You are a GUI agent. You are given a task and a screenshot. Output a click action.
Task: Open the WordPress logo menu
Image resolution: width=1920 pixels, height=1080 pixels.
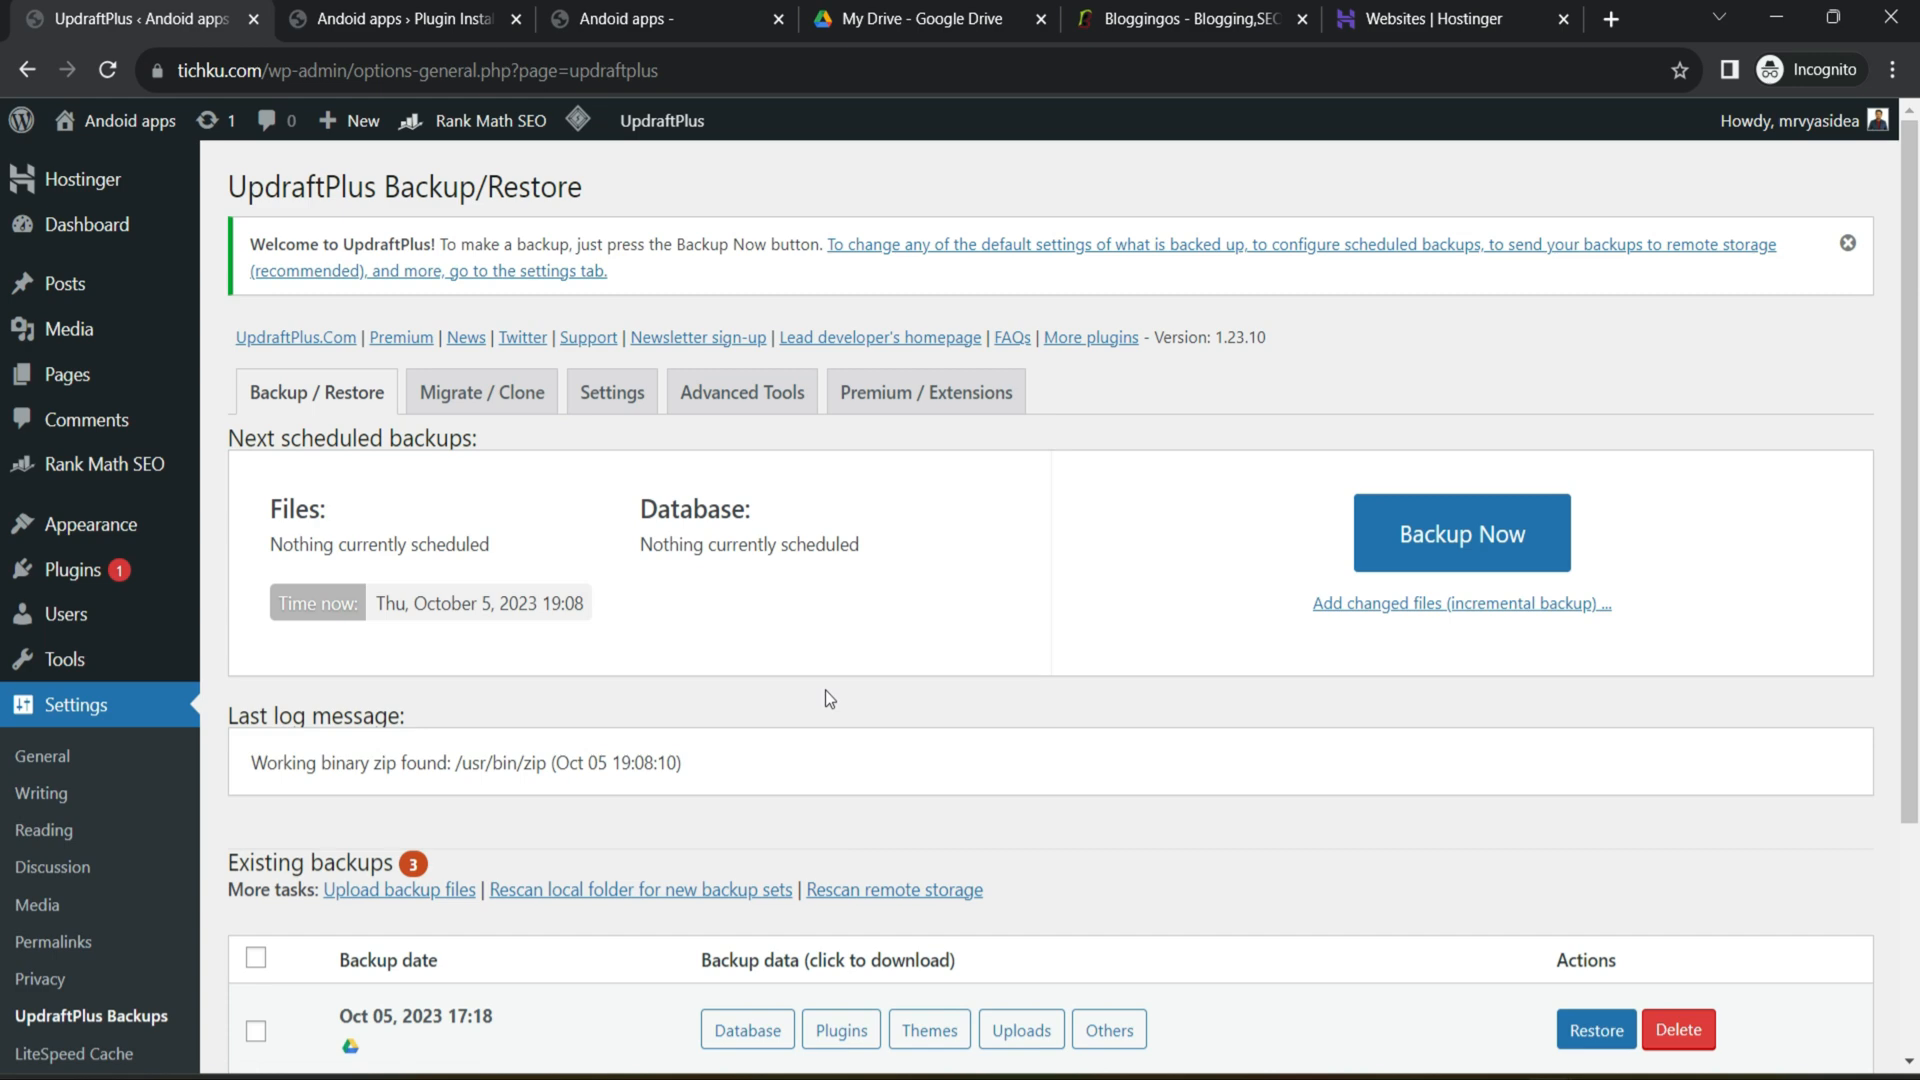[x=22, y=120]
